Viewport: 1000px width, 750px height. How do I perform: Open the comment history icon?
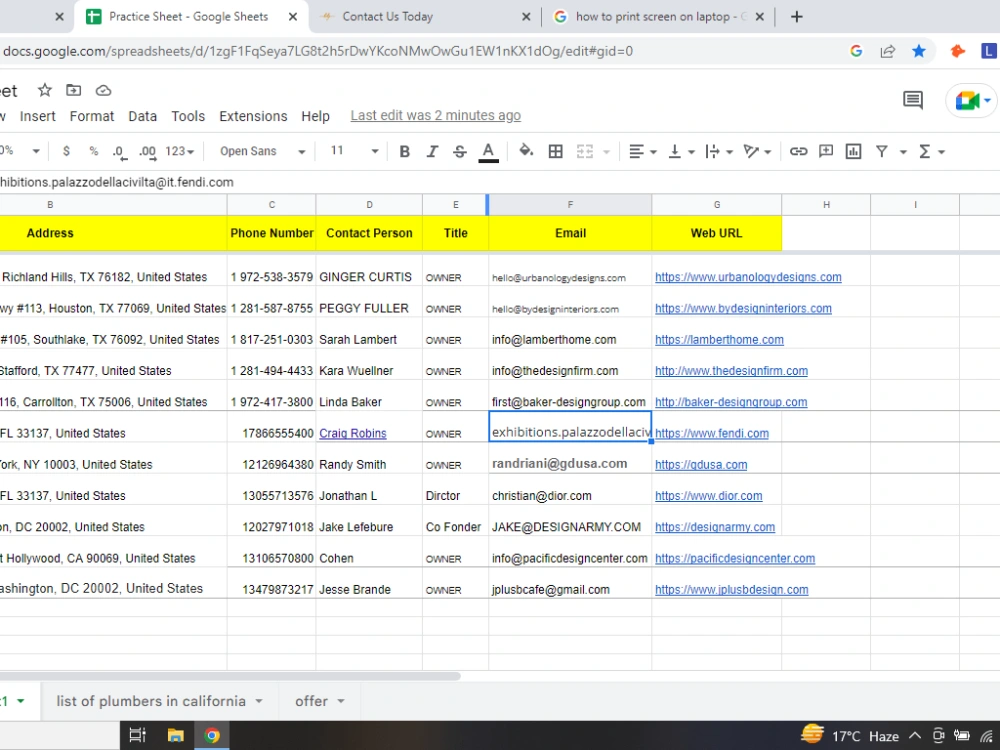point(913,100)
